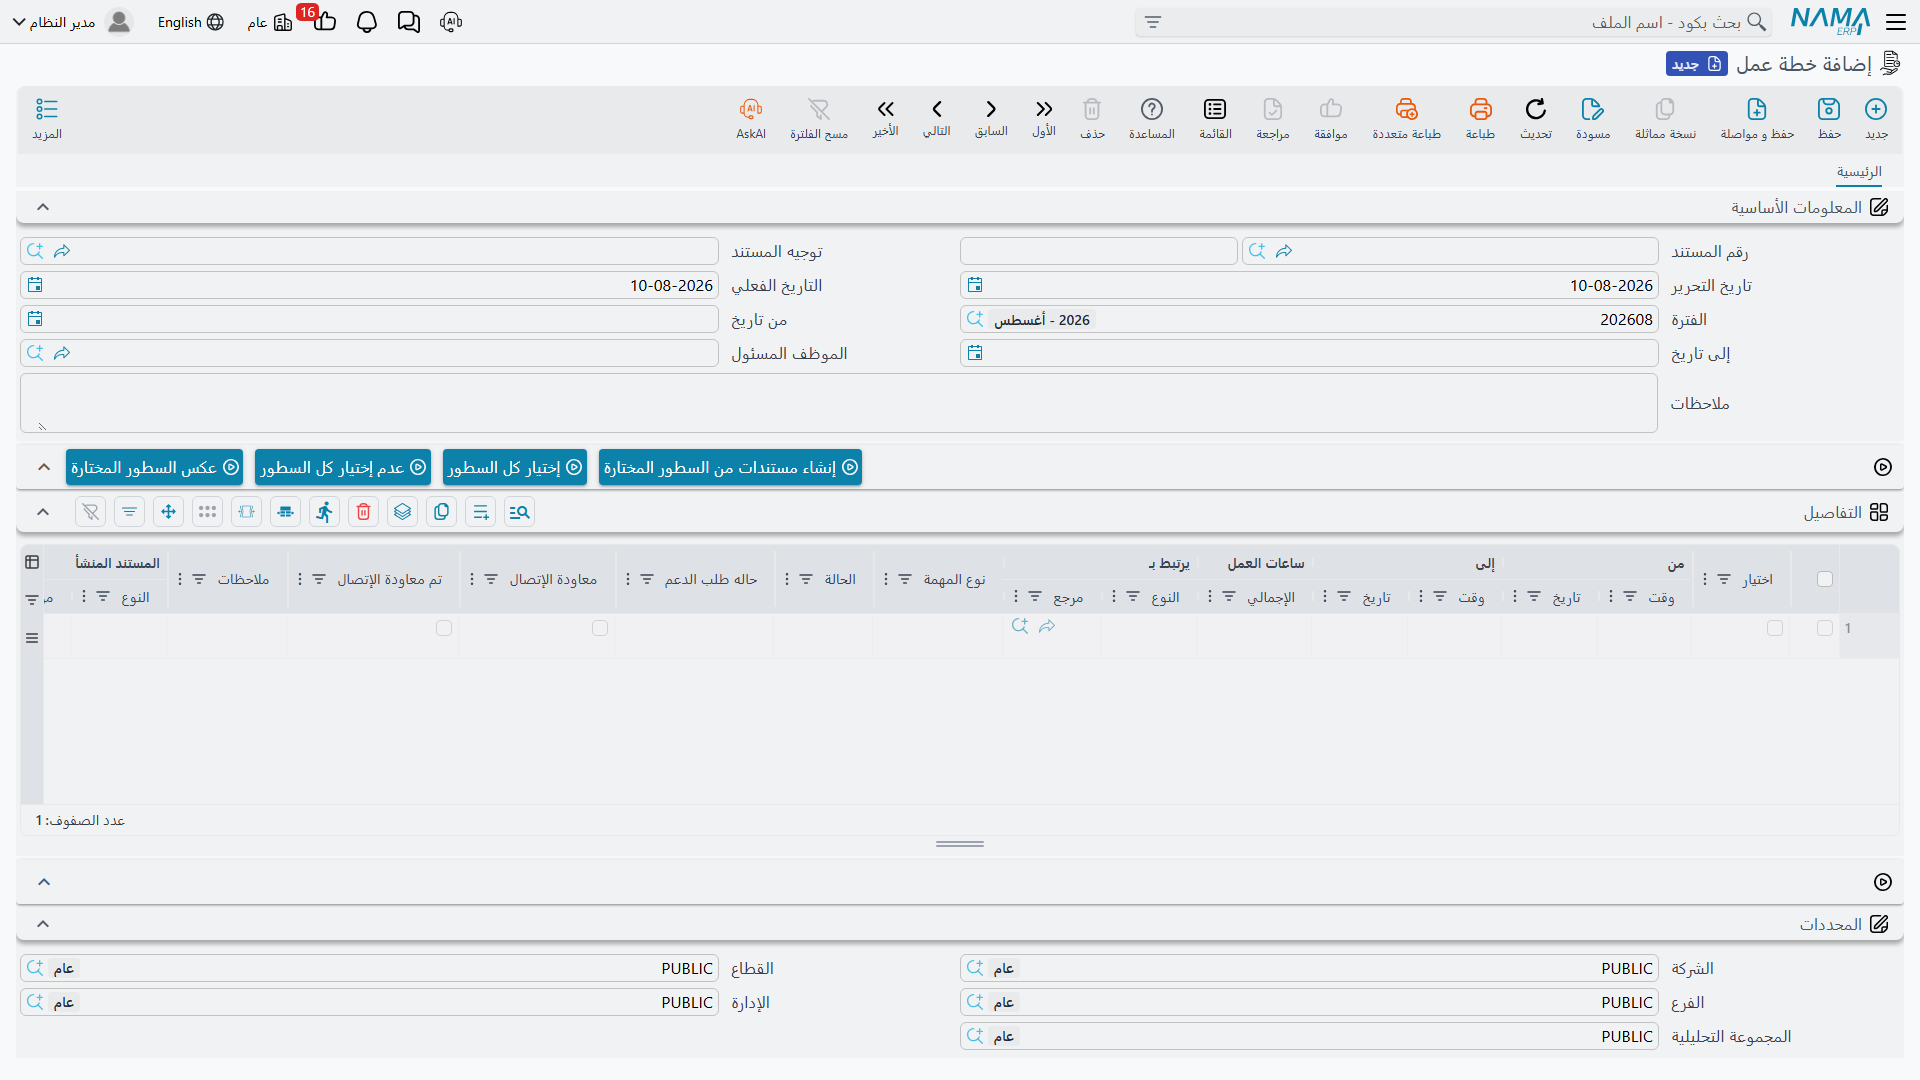Open the hamburger main menu icon

tap(1896, 21)
